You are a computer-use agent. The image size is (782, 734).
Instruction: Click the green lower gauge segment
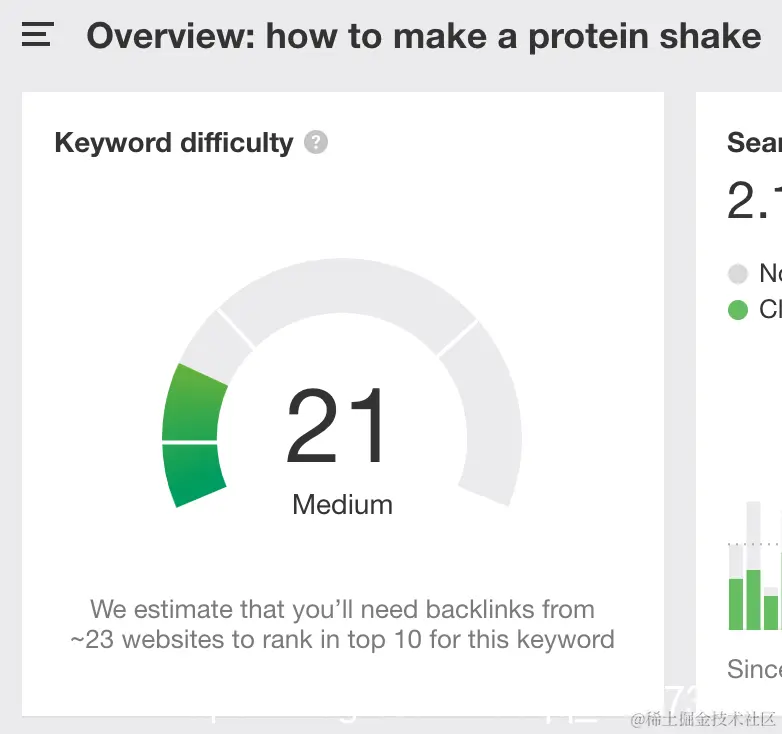click(x=193, y=474)
